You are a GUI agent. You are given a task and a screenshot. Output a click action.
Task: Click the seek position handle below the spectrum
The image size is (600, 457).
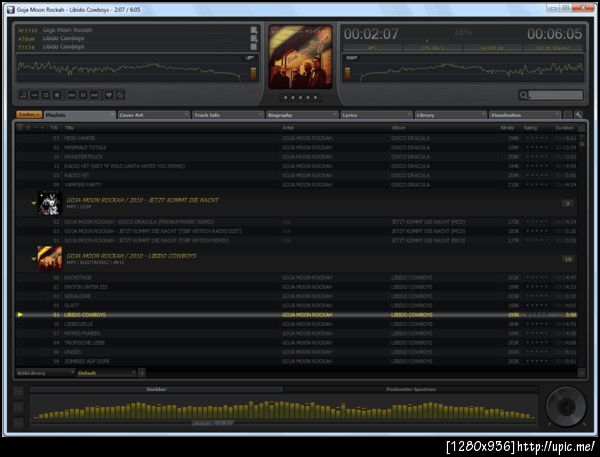click(x=213, y=423)
